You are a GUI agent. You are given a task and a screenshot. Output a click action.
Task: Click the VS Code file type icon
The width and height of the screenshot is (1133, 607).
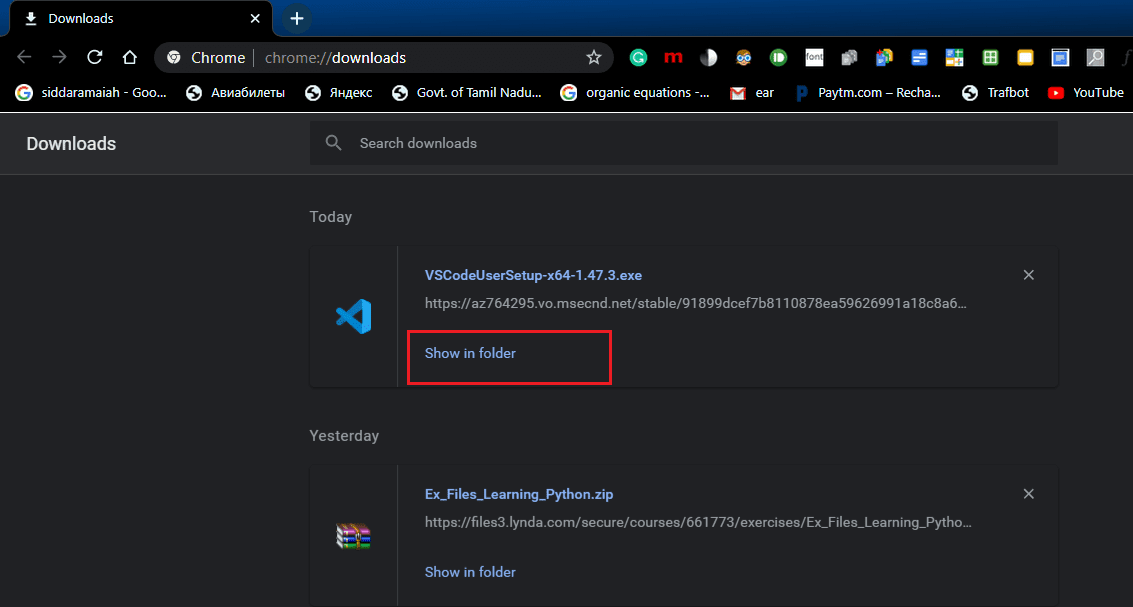click(352, 316)
